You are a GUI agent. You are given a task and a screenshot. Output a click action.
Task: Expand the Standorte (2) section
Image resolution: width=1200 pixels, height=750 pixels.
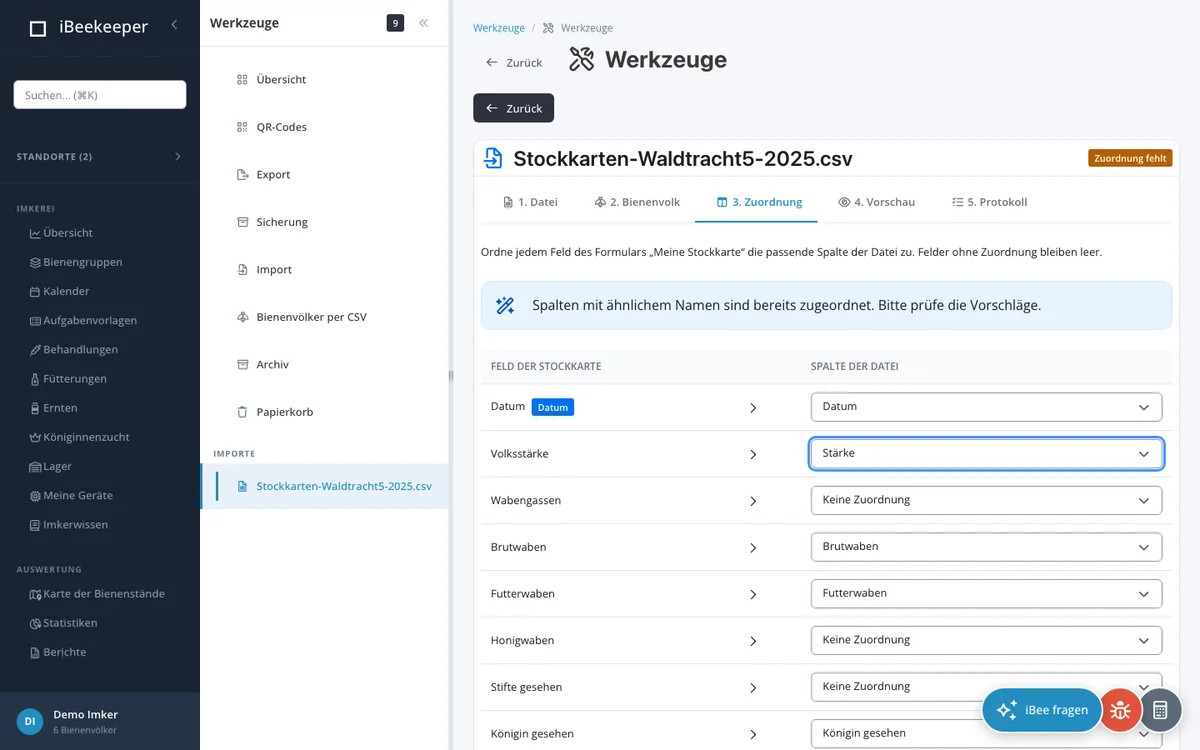(x=100, y=157)
